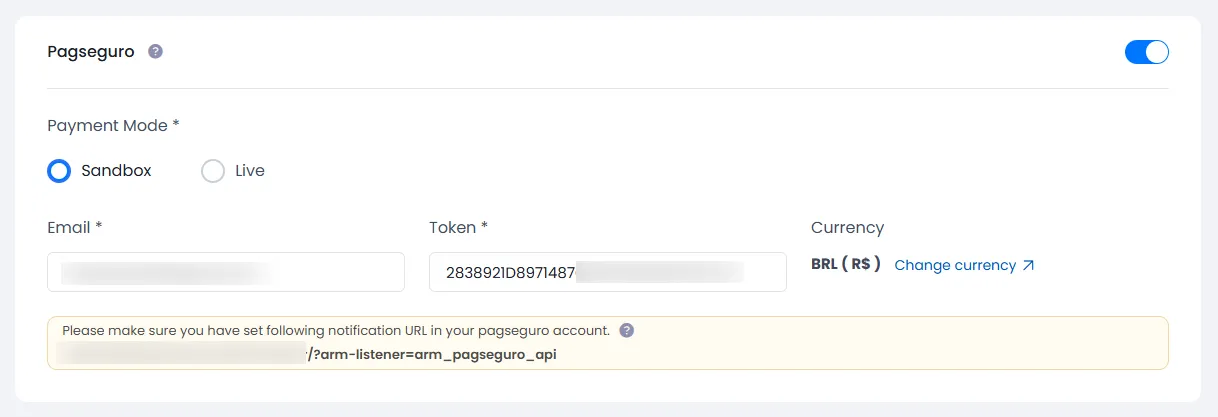The height and width of the screenshot is (417, 1218).
Task: Click the help icon beside Pagseguro title
Action: point(155,52)
